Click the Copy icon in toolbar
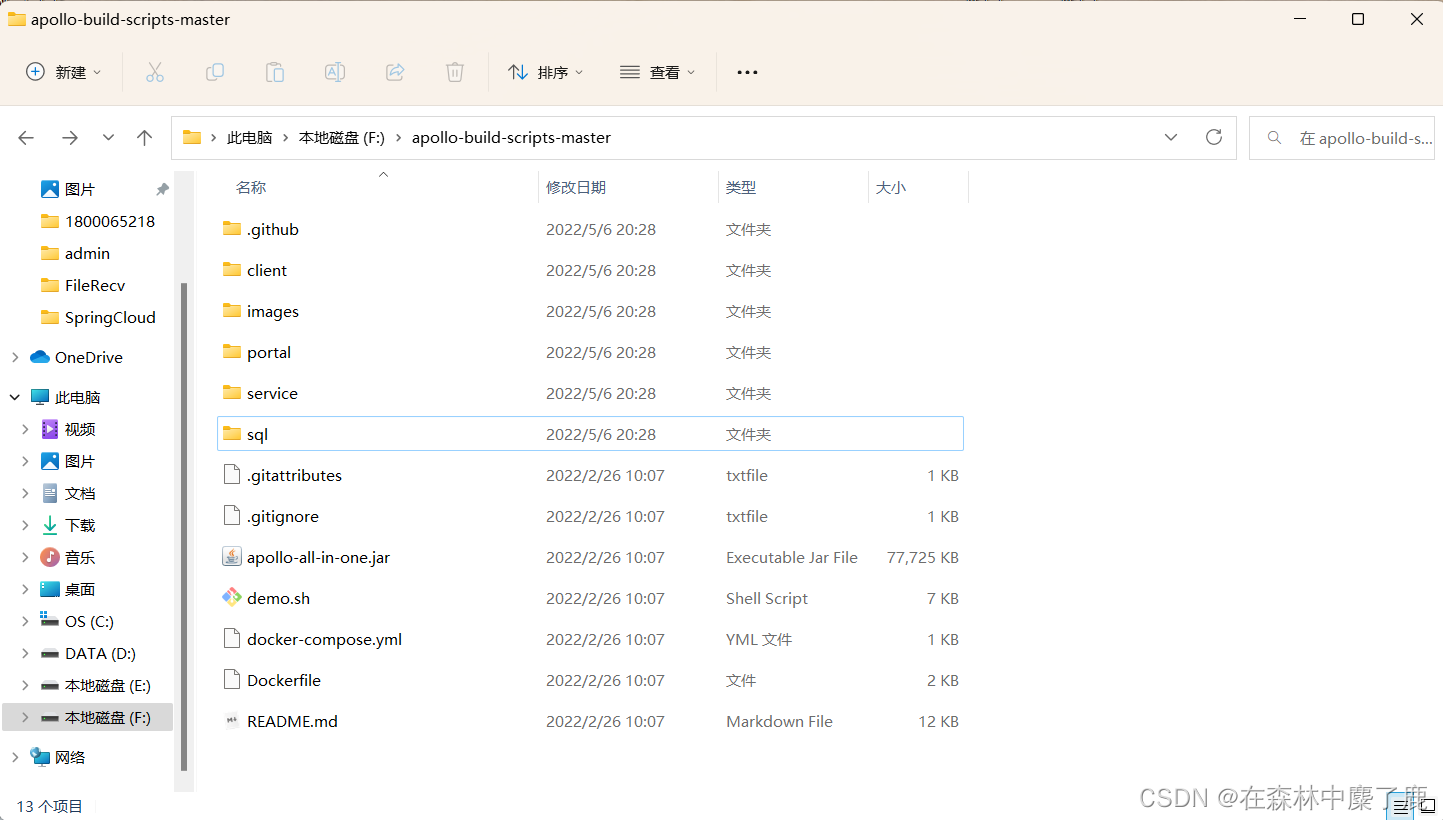 214,72
